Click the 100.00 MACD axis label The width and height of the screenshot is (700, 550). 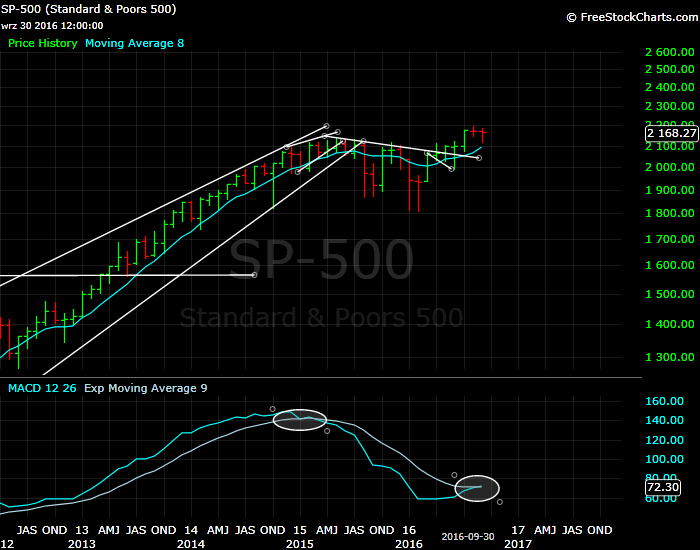pos(664,459)
